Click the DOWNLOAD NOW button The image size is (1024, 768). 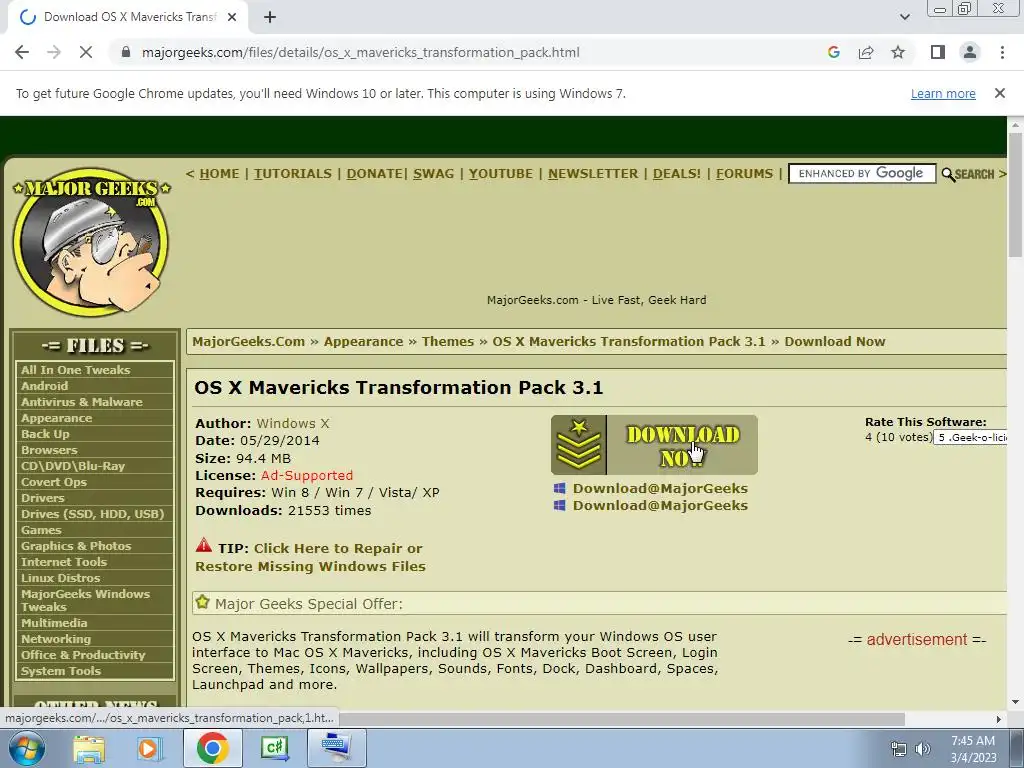click(654, 445)
